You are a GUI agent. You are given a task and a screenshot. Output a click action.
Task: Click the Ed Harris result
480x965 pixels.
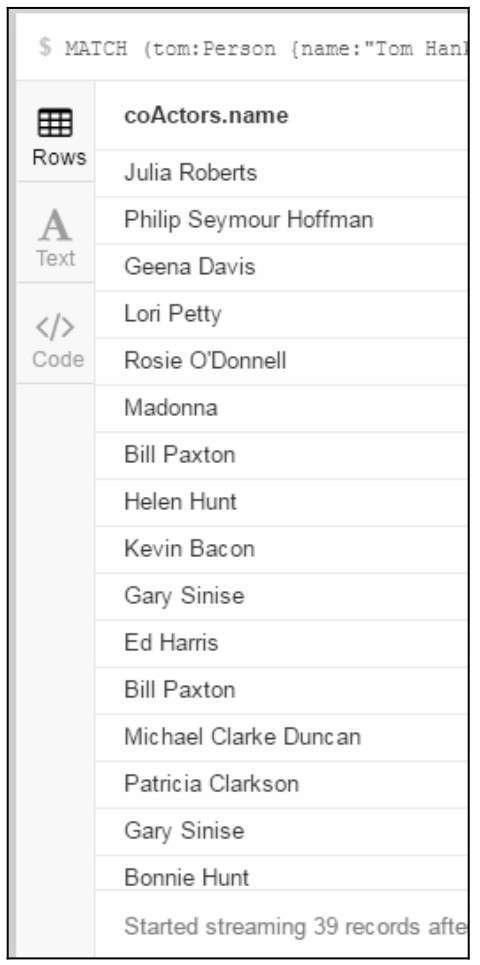coord(281,643)
